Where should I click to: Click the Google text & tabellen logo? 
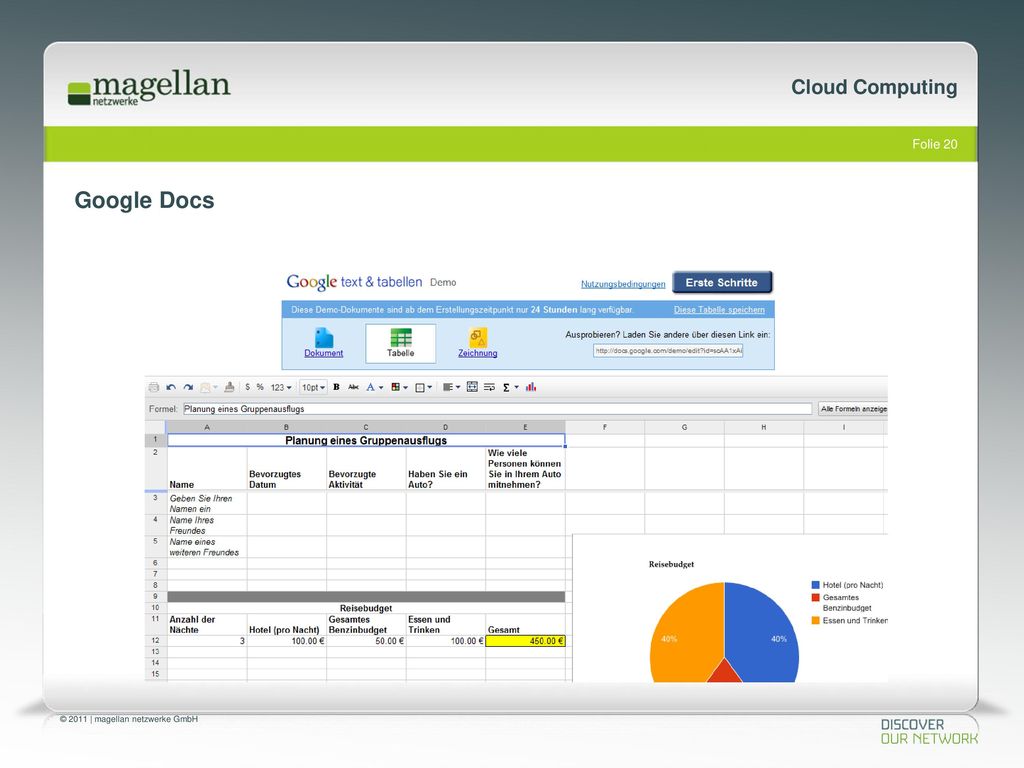point(353,282)
